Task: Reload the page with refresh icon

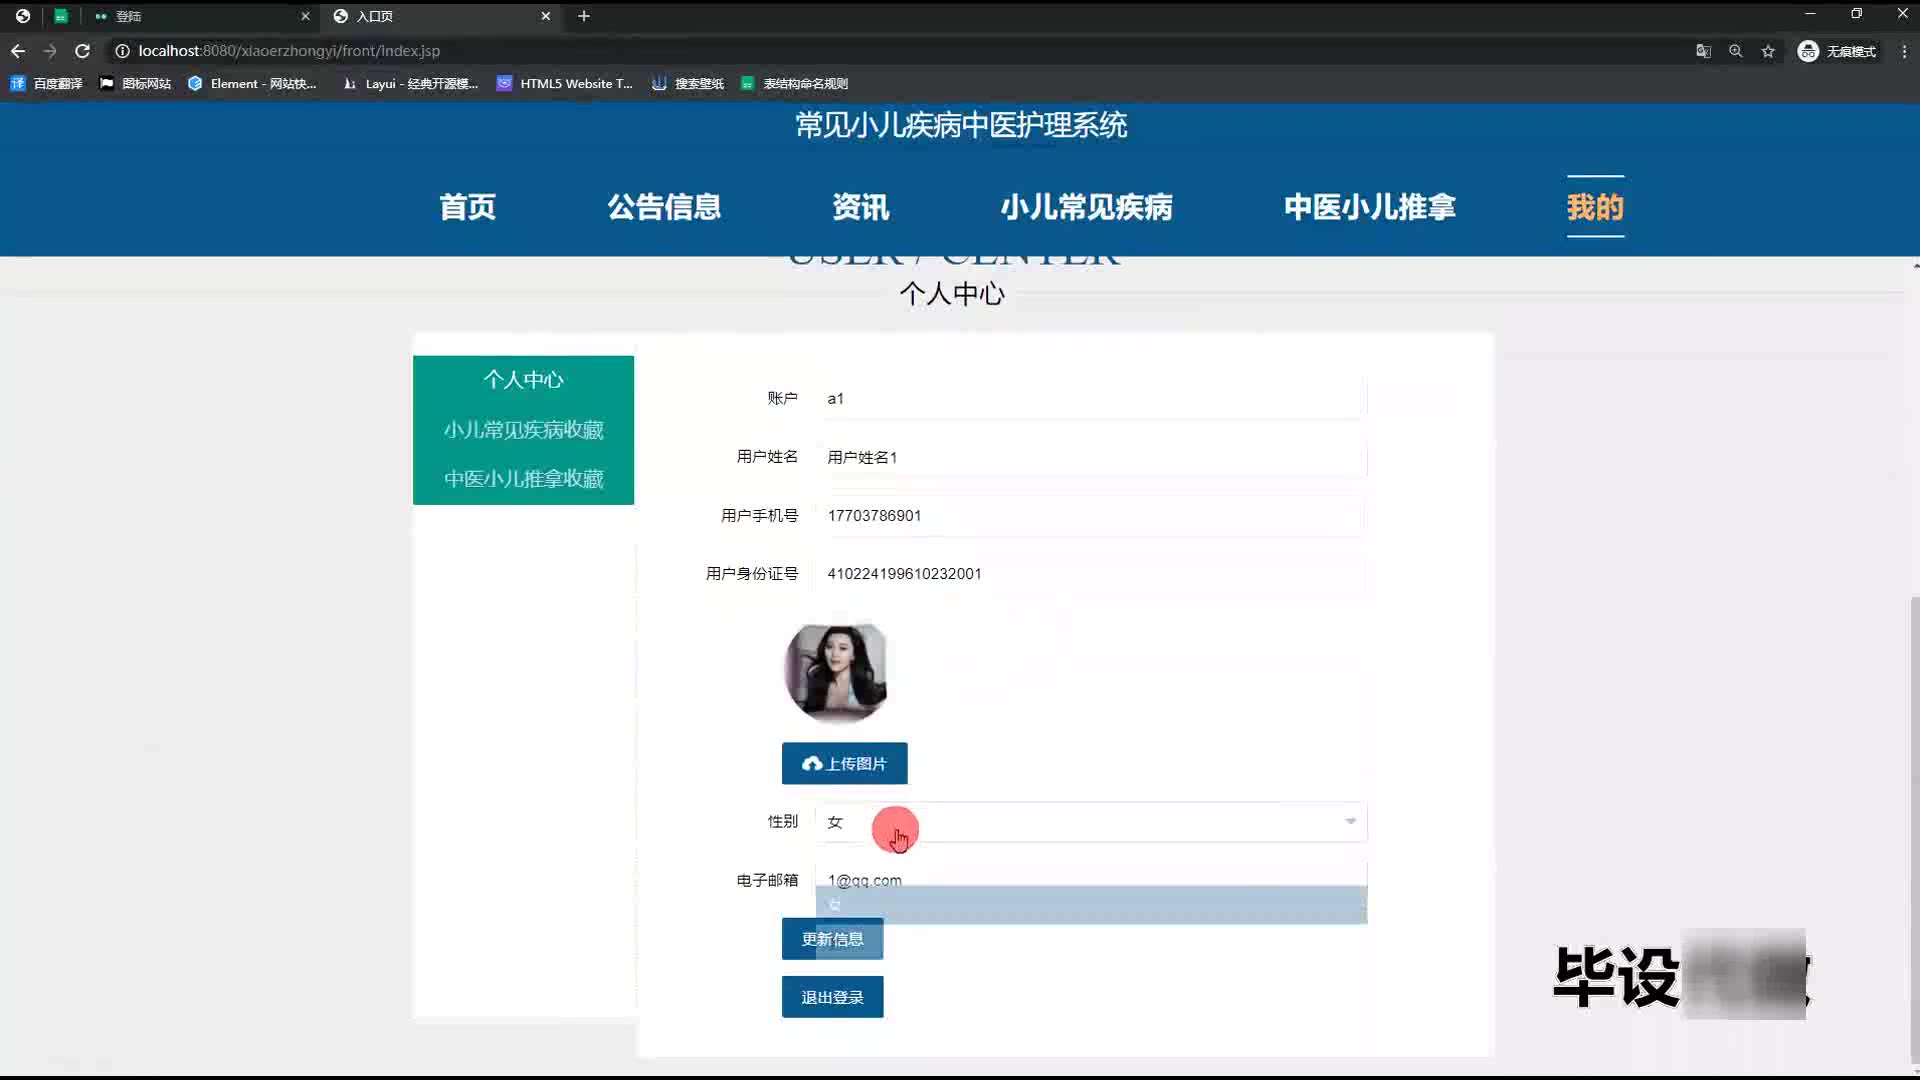Action: (x=83, y=51)
